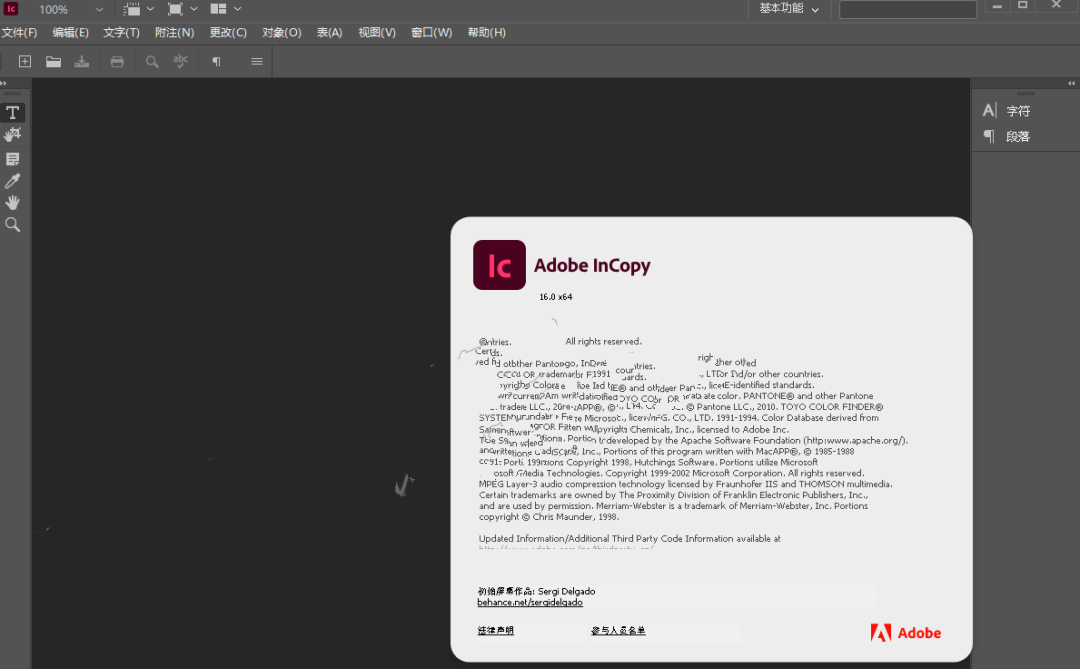Click the Find magnifier icon in the toolbar
The image size is (1080, 669).
[x=152, y=61]
